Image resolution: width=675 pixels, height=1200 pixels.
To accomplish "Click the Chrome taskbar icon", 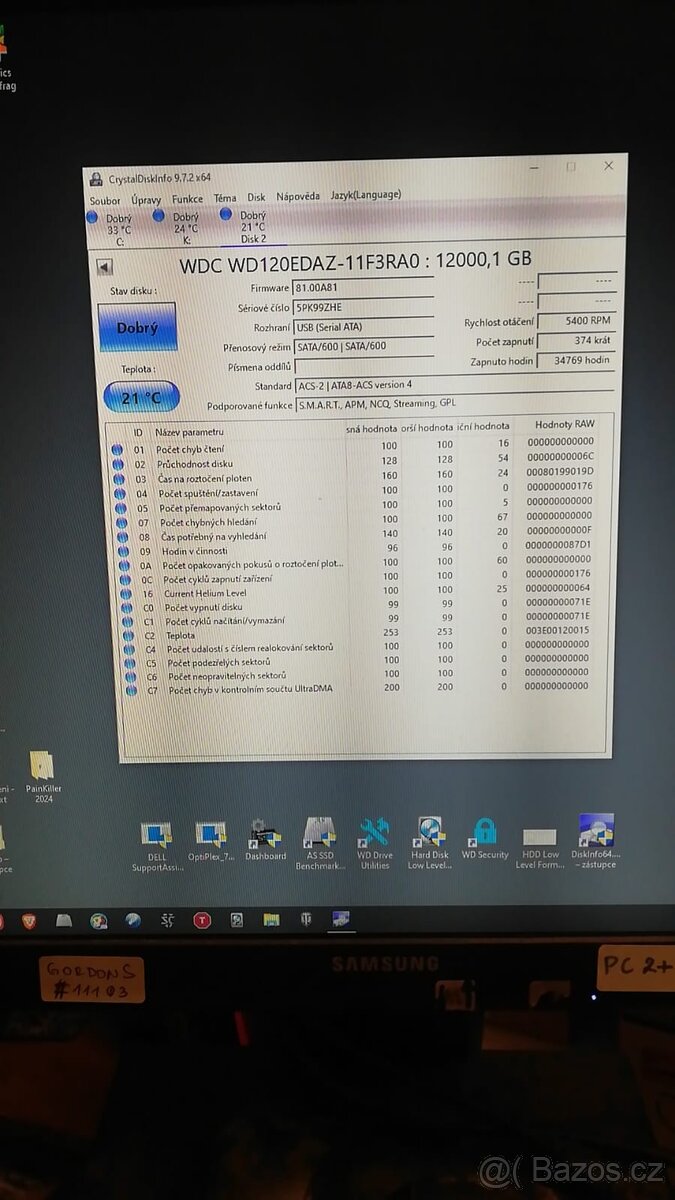I will point(98,921).
